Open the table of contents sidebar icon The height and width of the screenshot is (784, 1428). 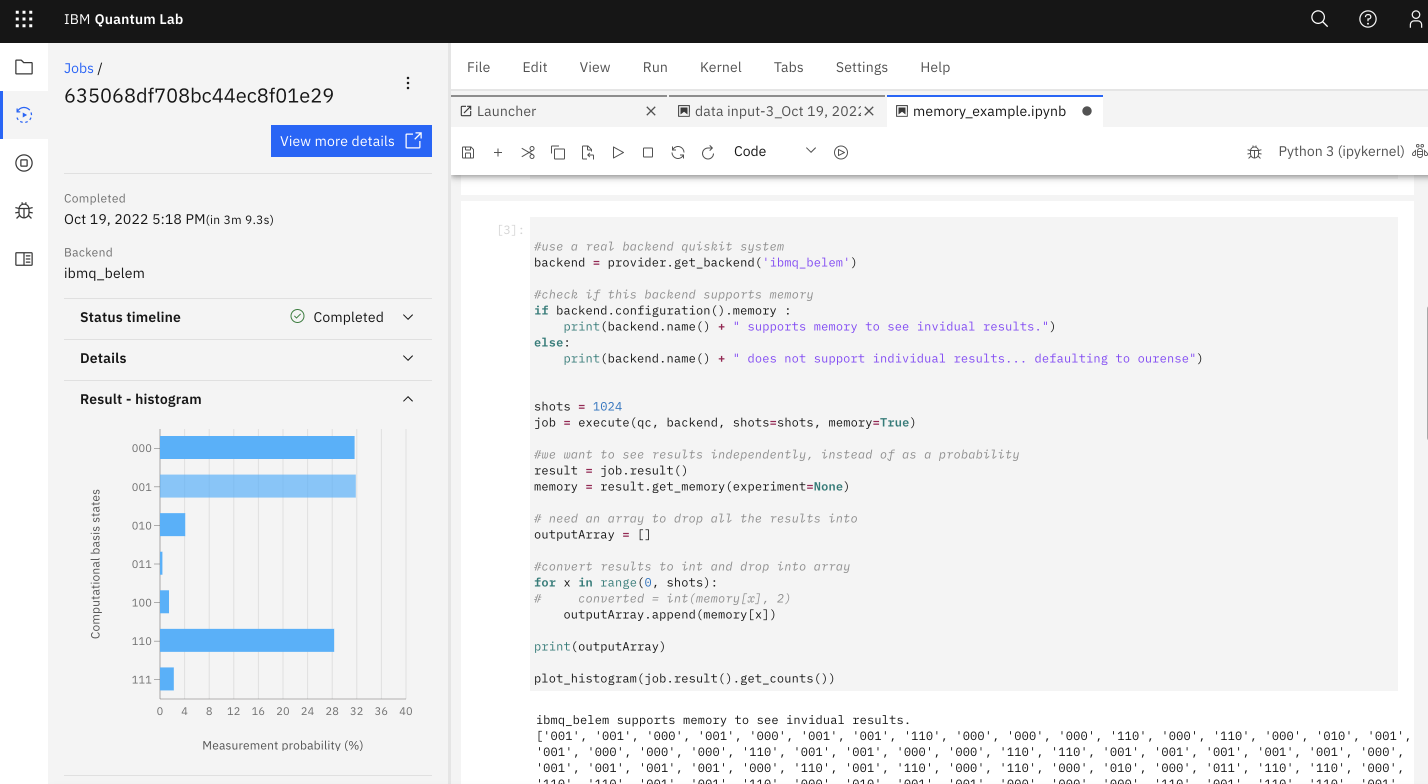pyautogui.click(x=24, y=259)
